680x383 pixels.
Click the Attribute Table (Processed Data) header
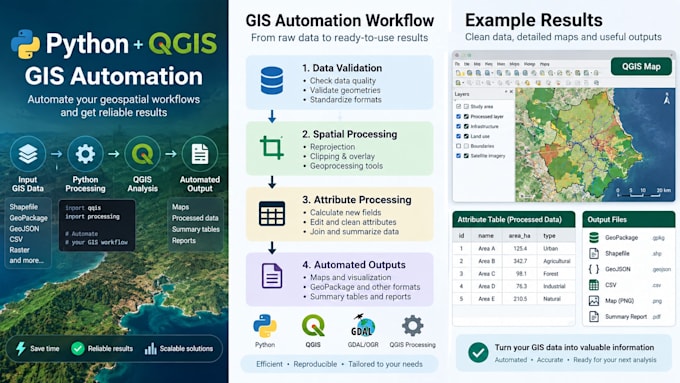[x=513, y=219]
